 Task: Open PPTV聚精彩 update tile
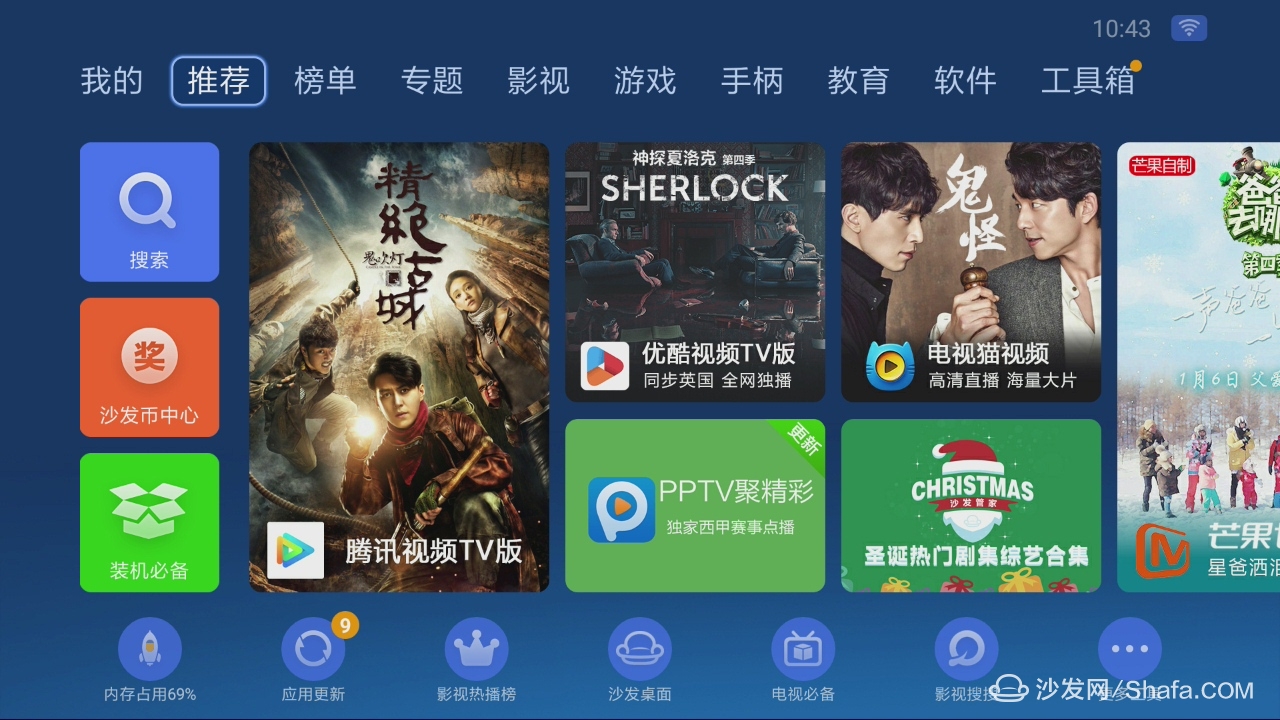(695, 506)
